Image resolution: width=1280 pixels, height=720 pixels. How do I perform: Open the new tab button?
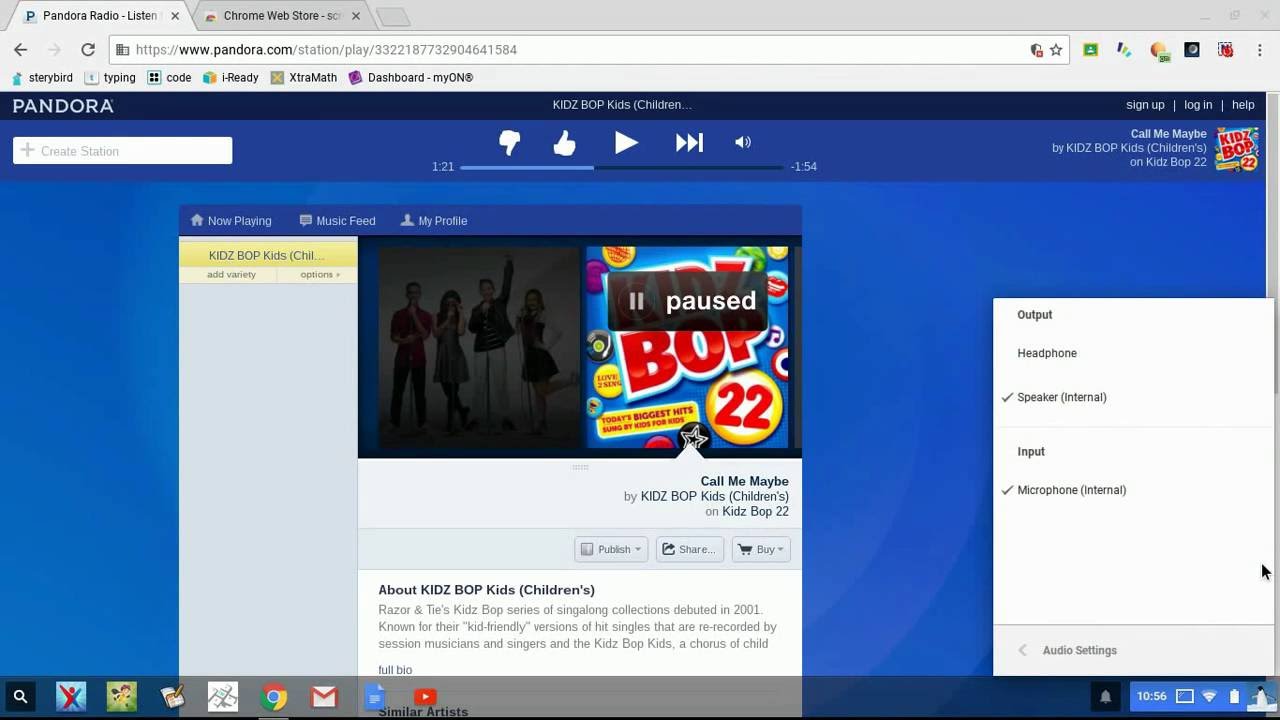[x=393, y=17]
